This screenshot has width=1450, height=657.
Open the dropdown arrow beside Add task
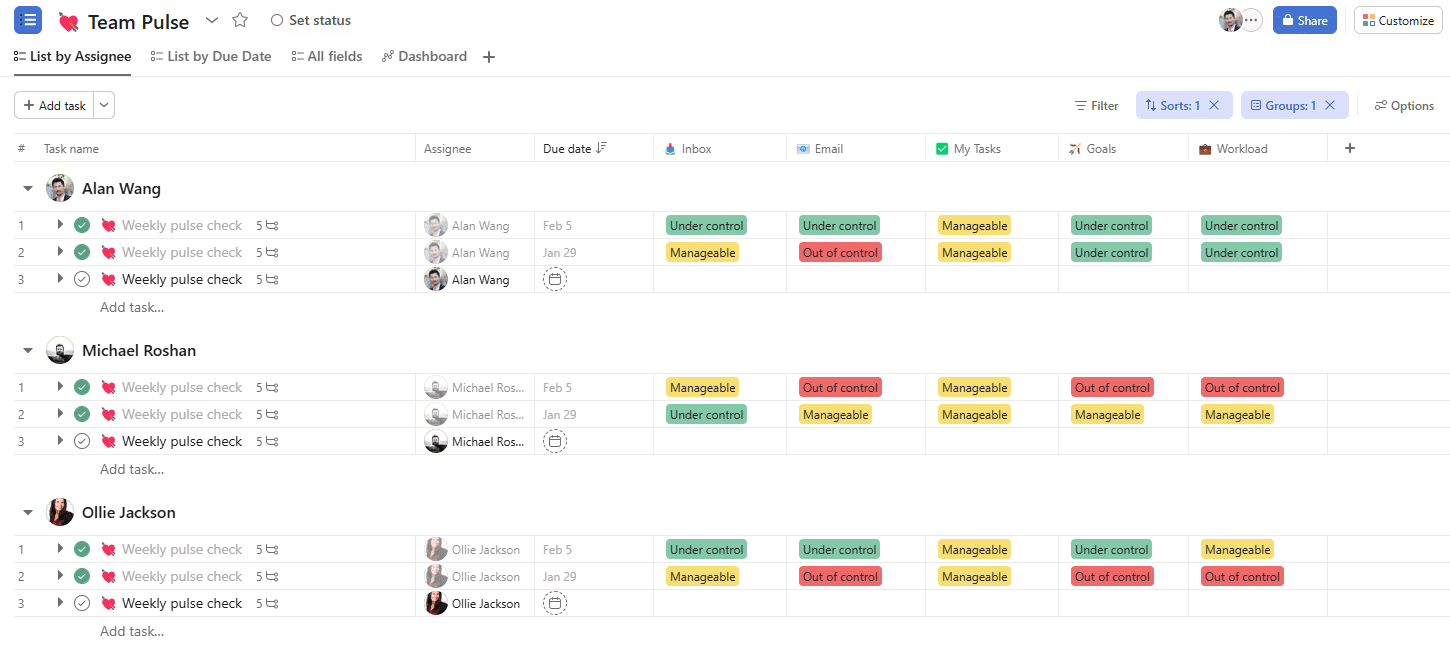(x=104, y=105)
